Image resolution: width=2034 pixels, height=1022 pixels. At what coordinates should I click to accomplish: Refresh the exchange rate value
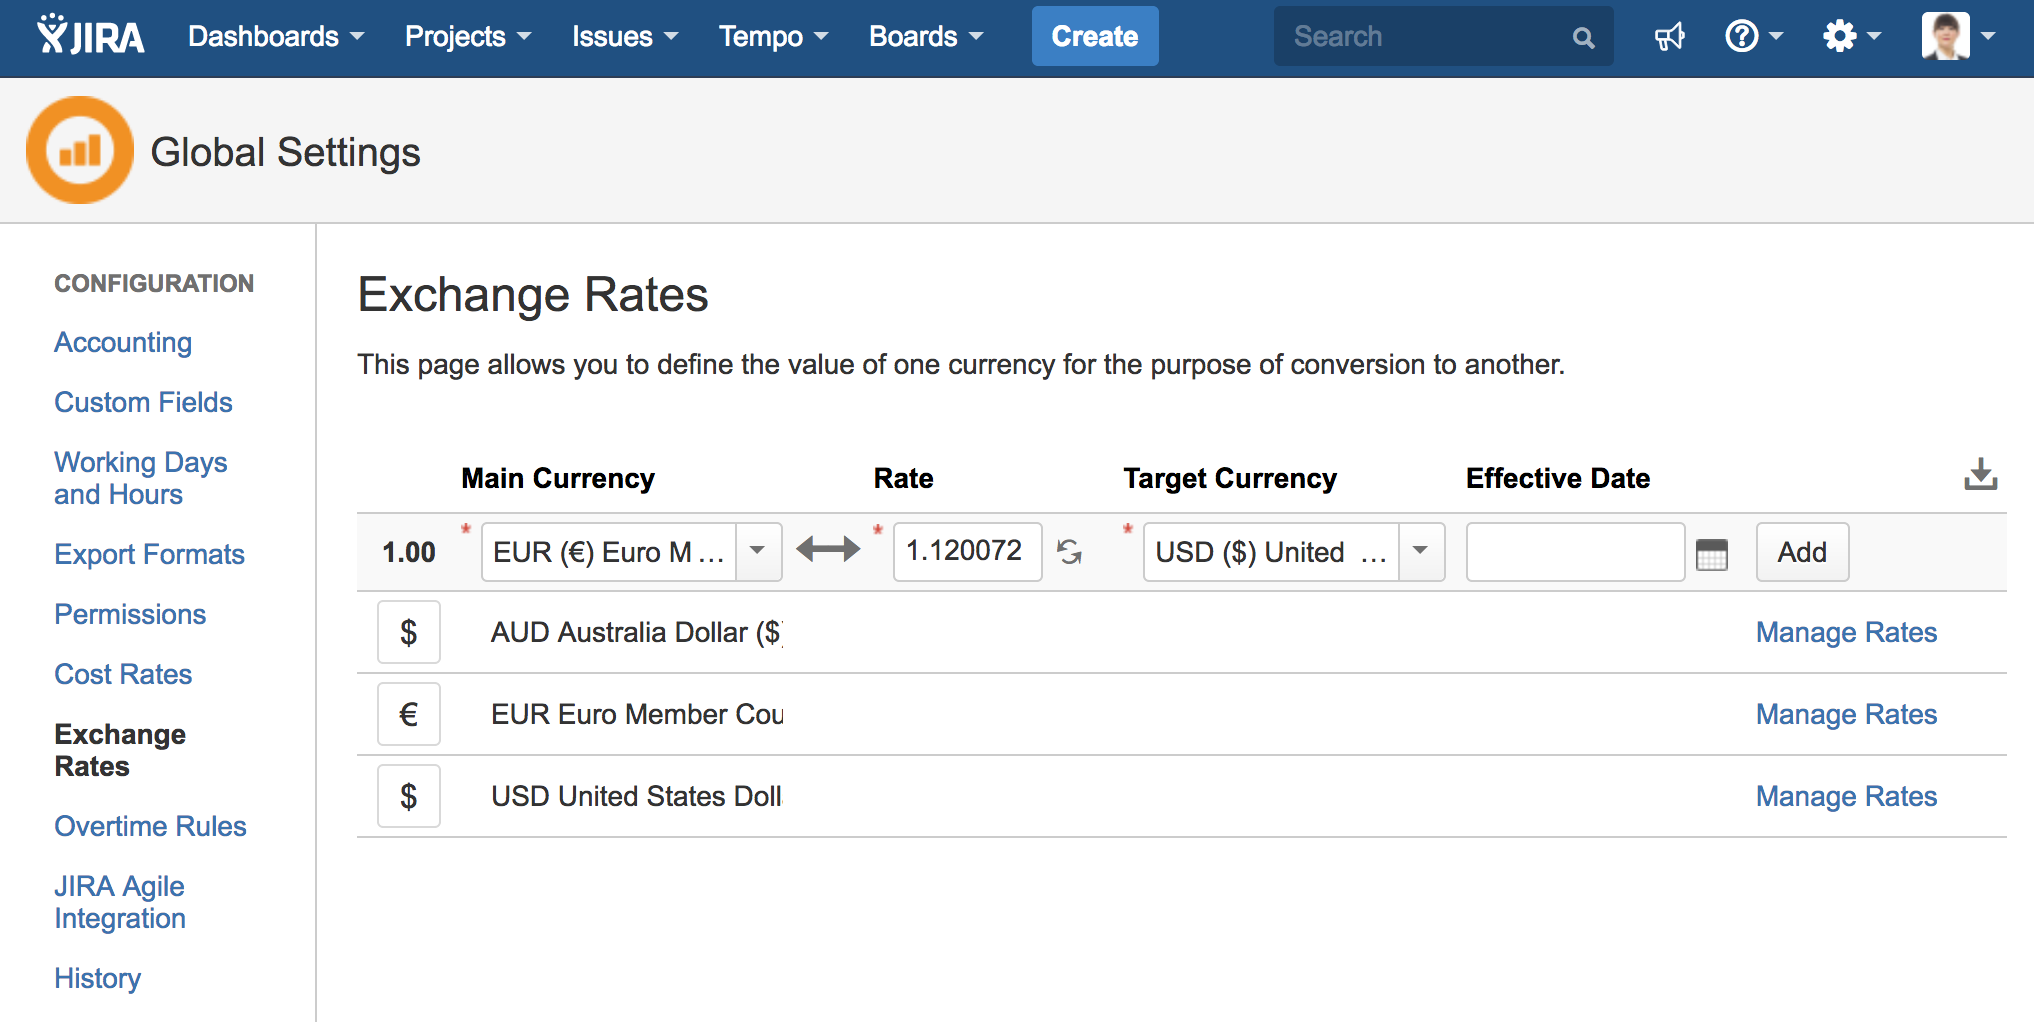1070,552
